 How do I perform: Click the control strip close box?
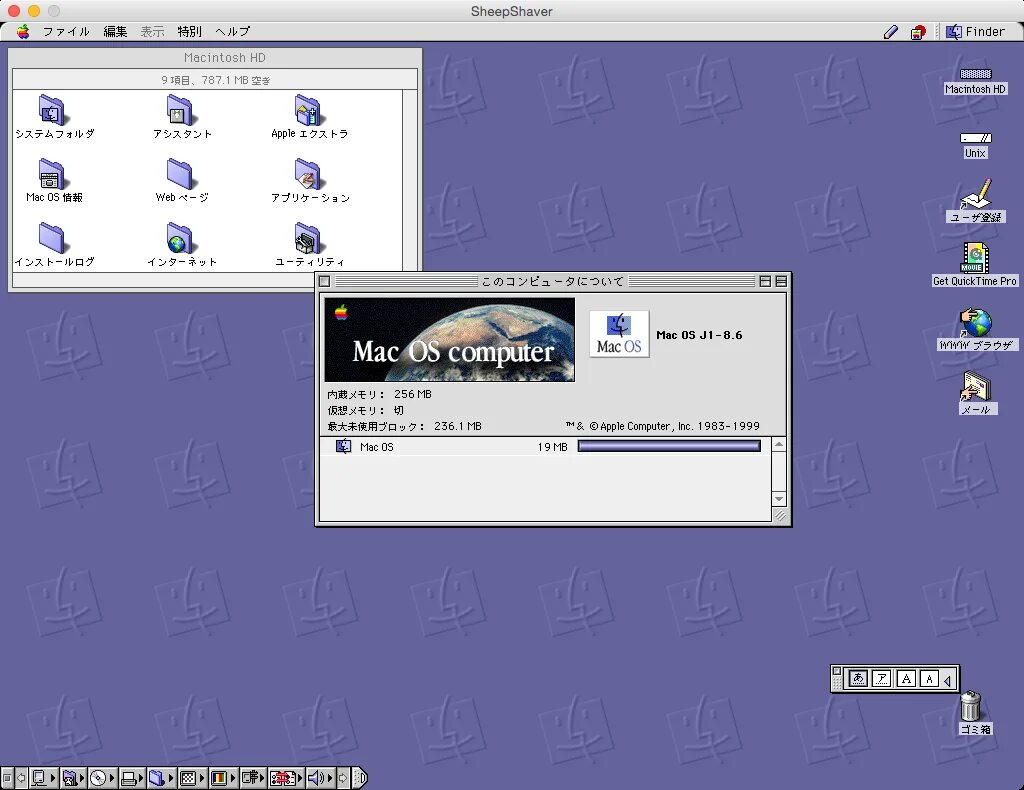tap(7, 778)
